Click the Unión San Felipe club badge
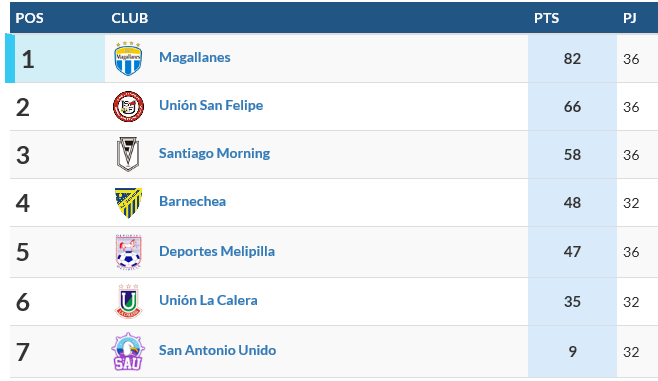This screenshot has width=658, height=381. (x=128, y=107)
